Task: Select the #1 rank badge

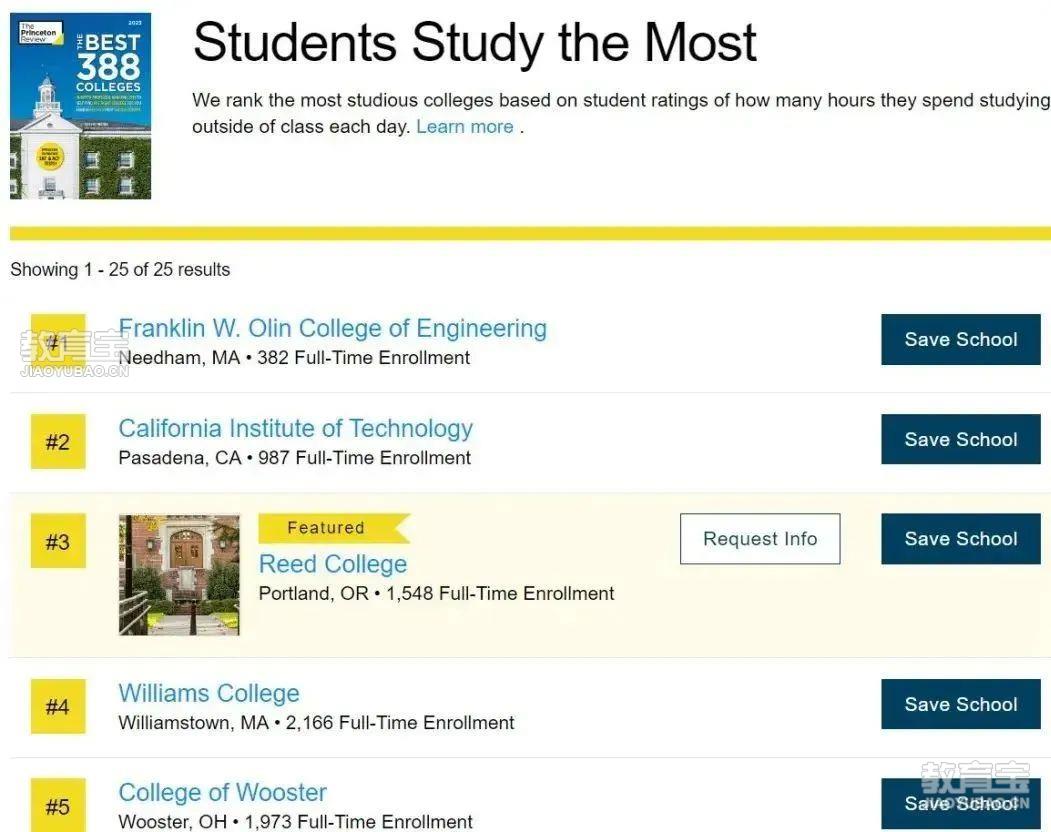Action: point(58,341)
